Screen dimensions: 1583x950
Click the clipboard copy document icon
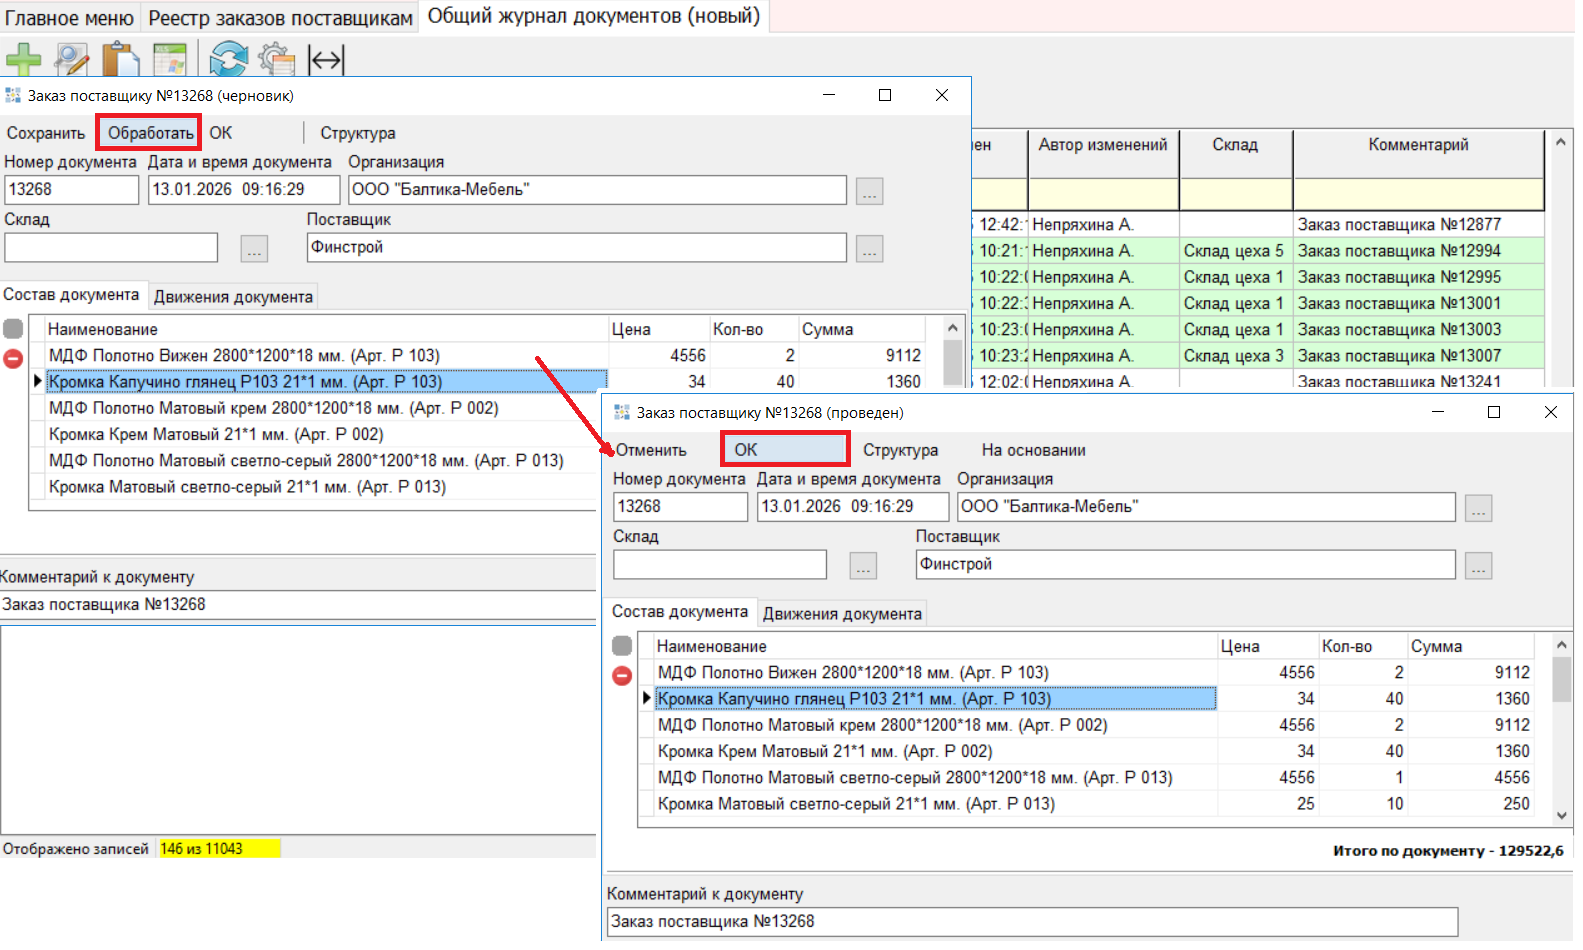click(121, 60)
